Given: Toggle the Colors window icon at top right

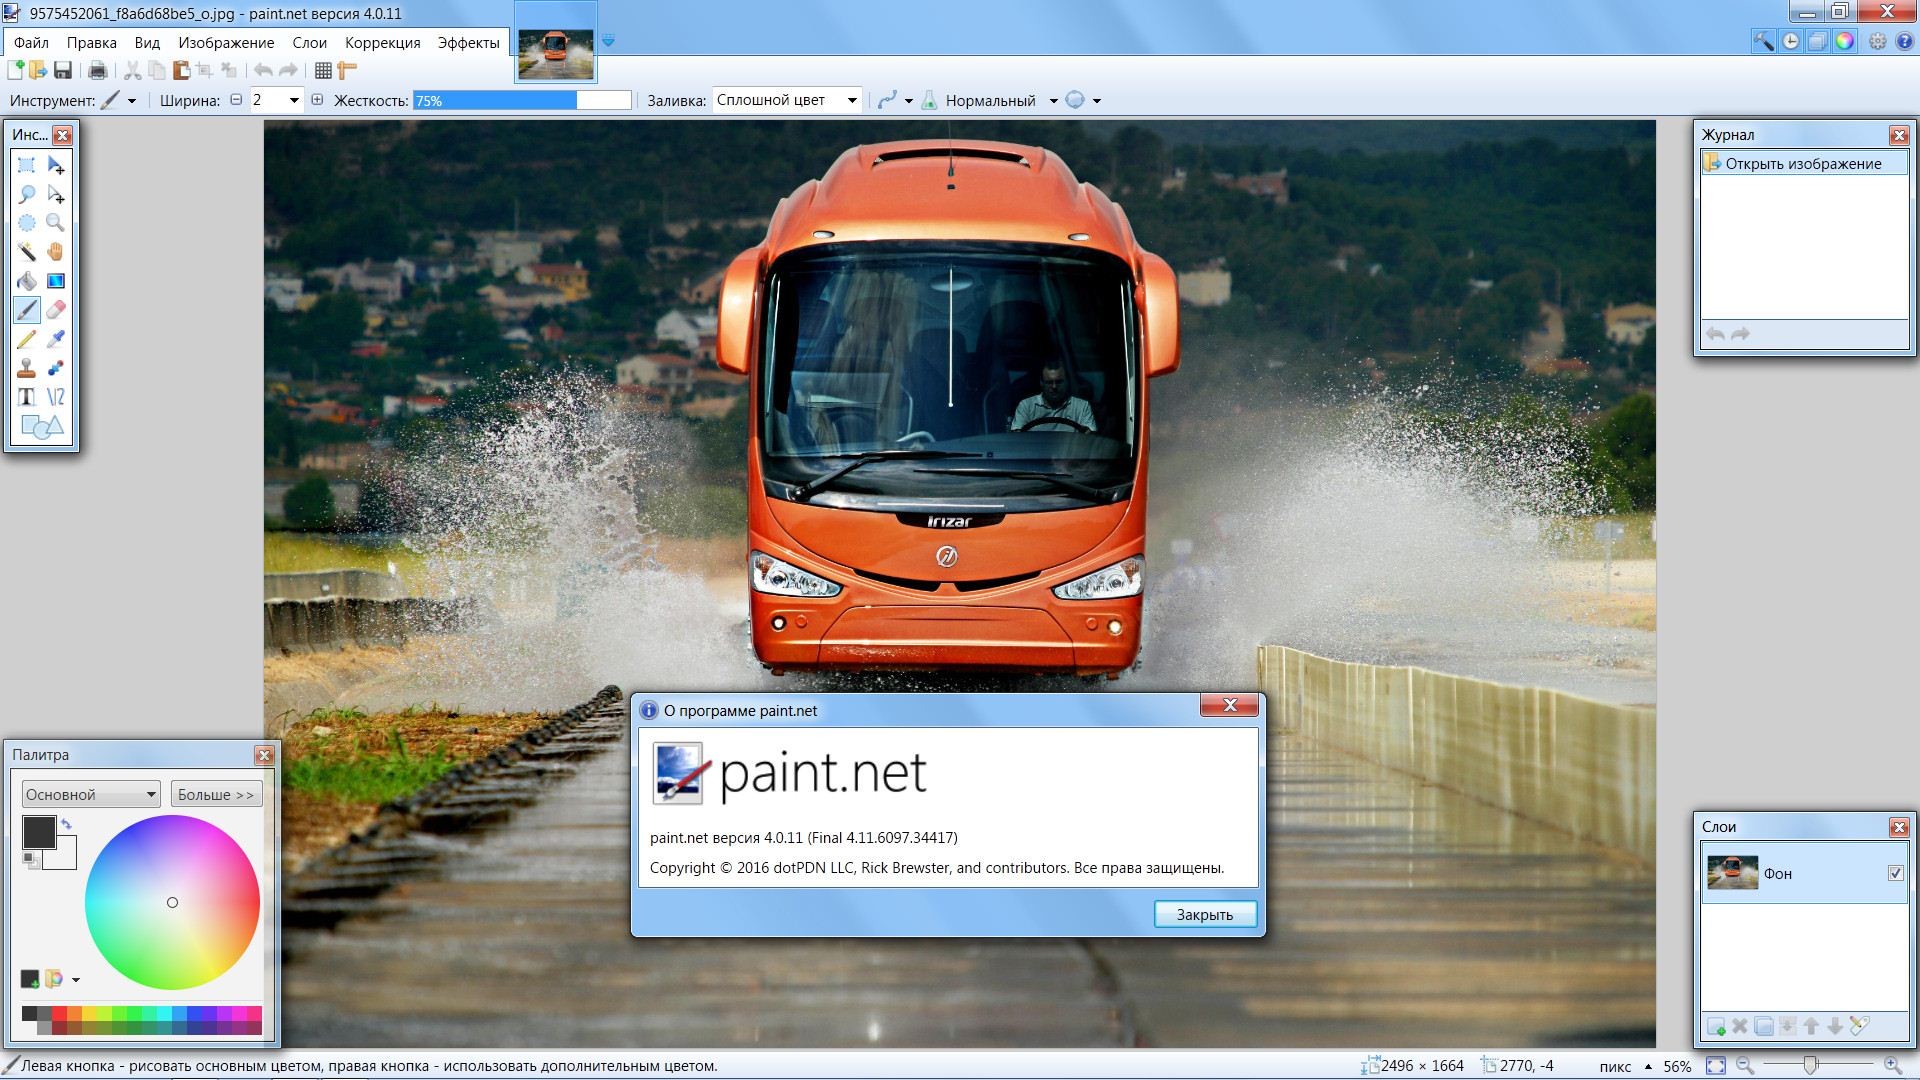Looking at the screenshot, I should pos(1845,41).
